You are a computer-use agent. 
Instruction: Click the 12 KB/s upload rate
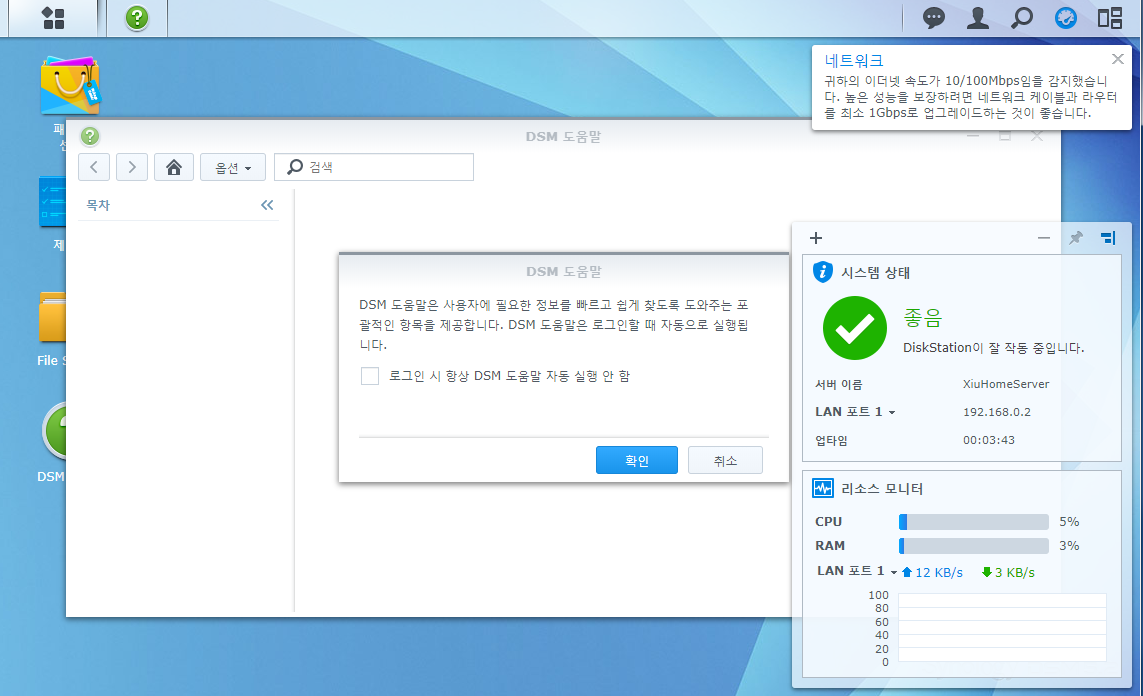(x=932, y=572)
